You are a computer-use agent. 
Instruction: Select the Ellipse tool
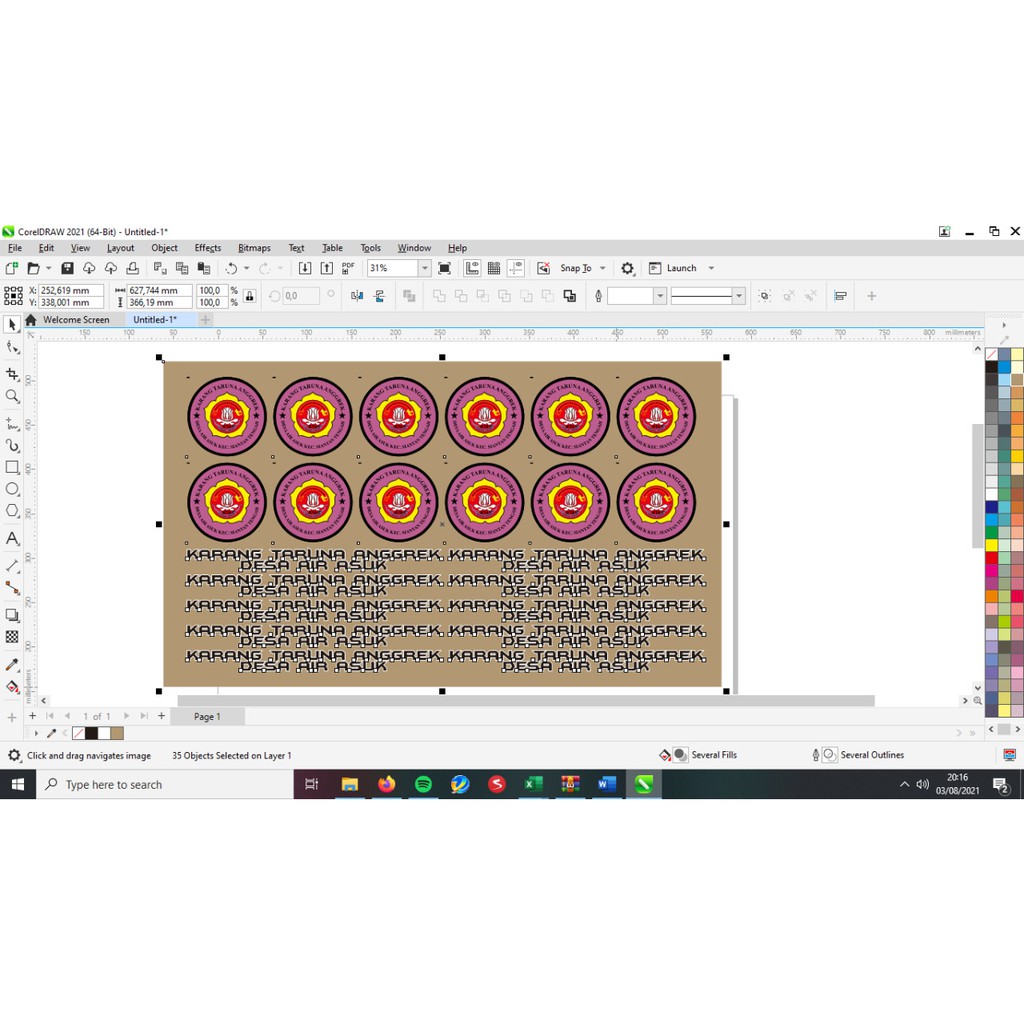12,489
